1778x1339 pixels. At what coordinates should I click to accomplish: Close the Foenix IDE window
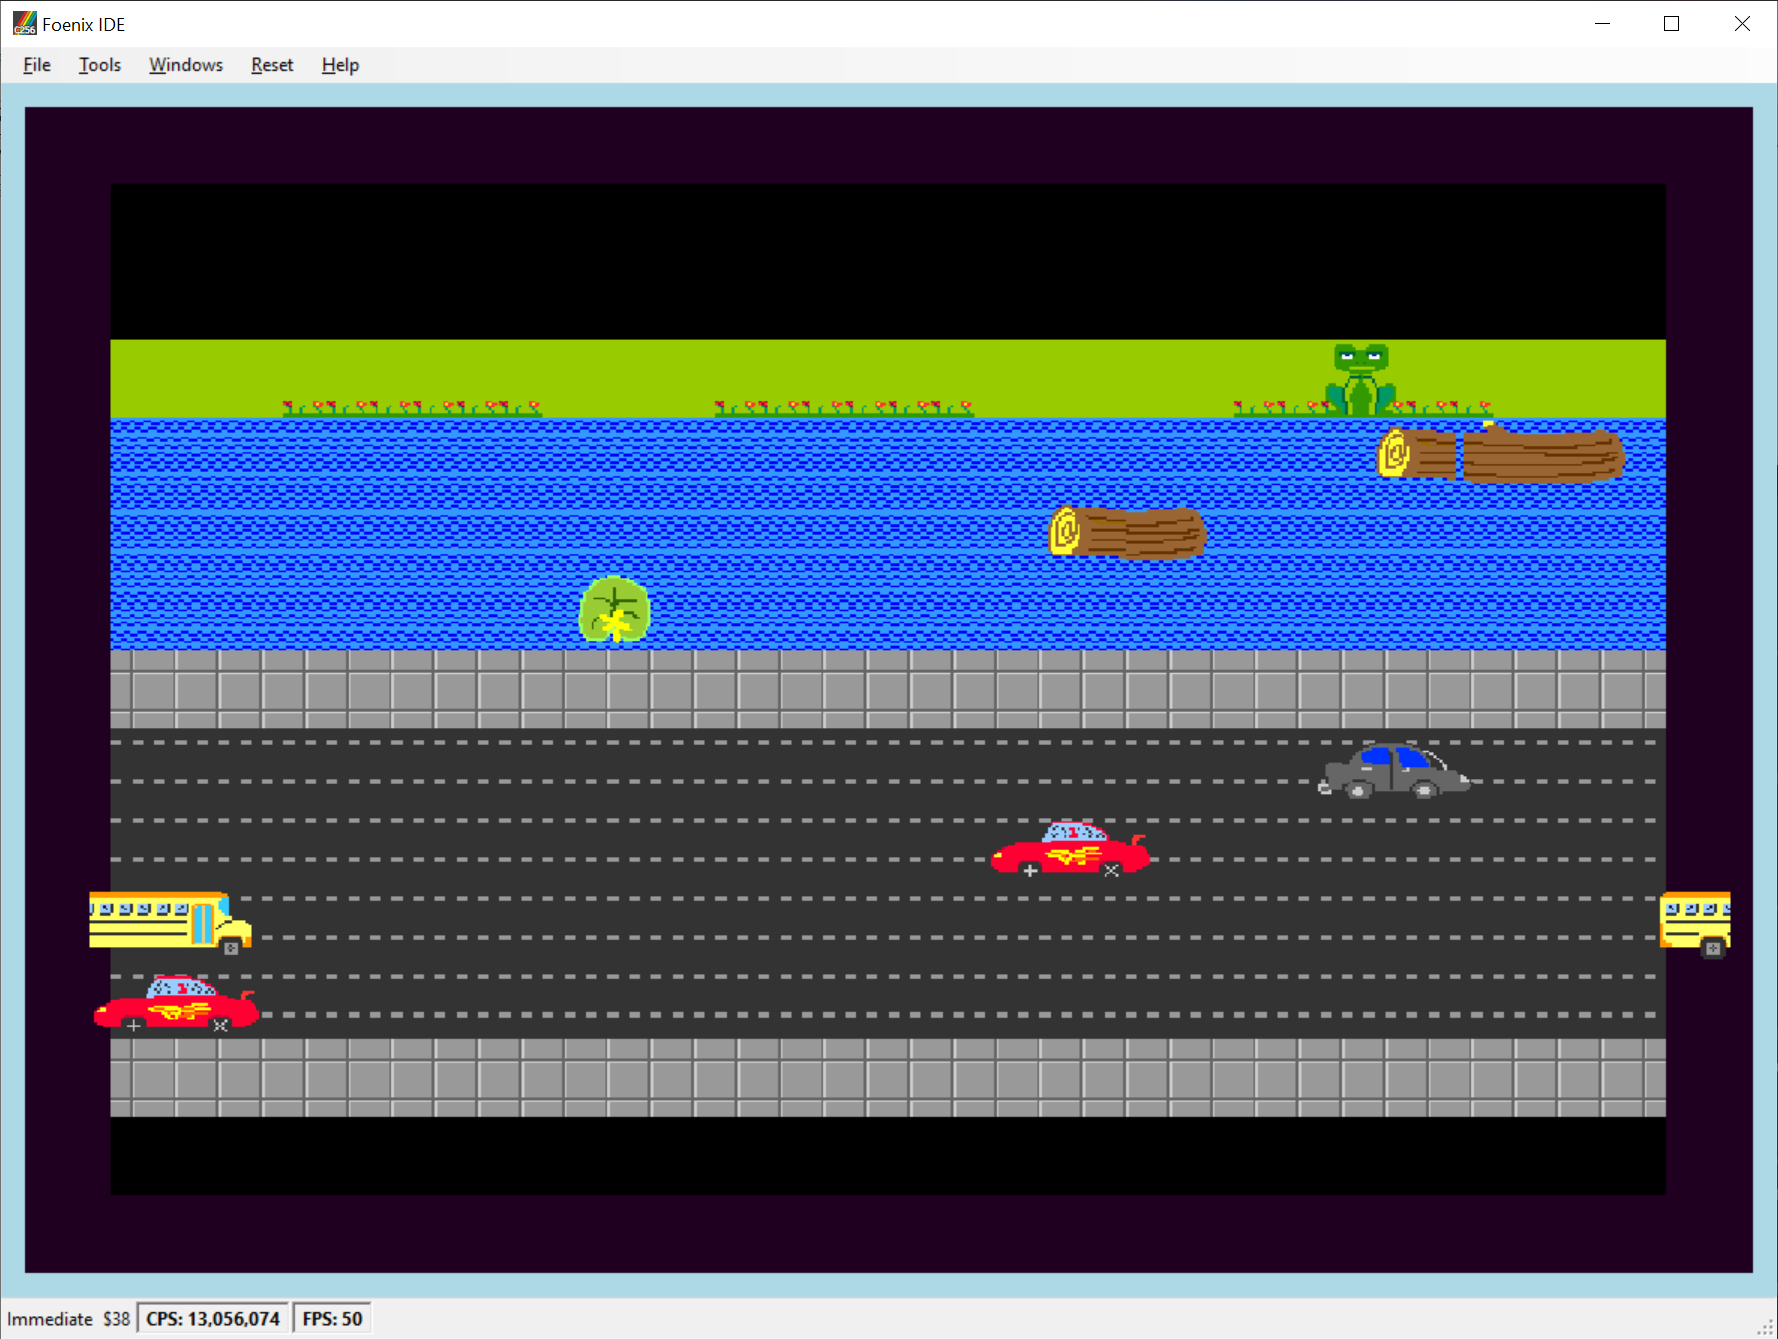(x=1742, y=23)
